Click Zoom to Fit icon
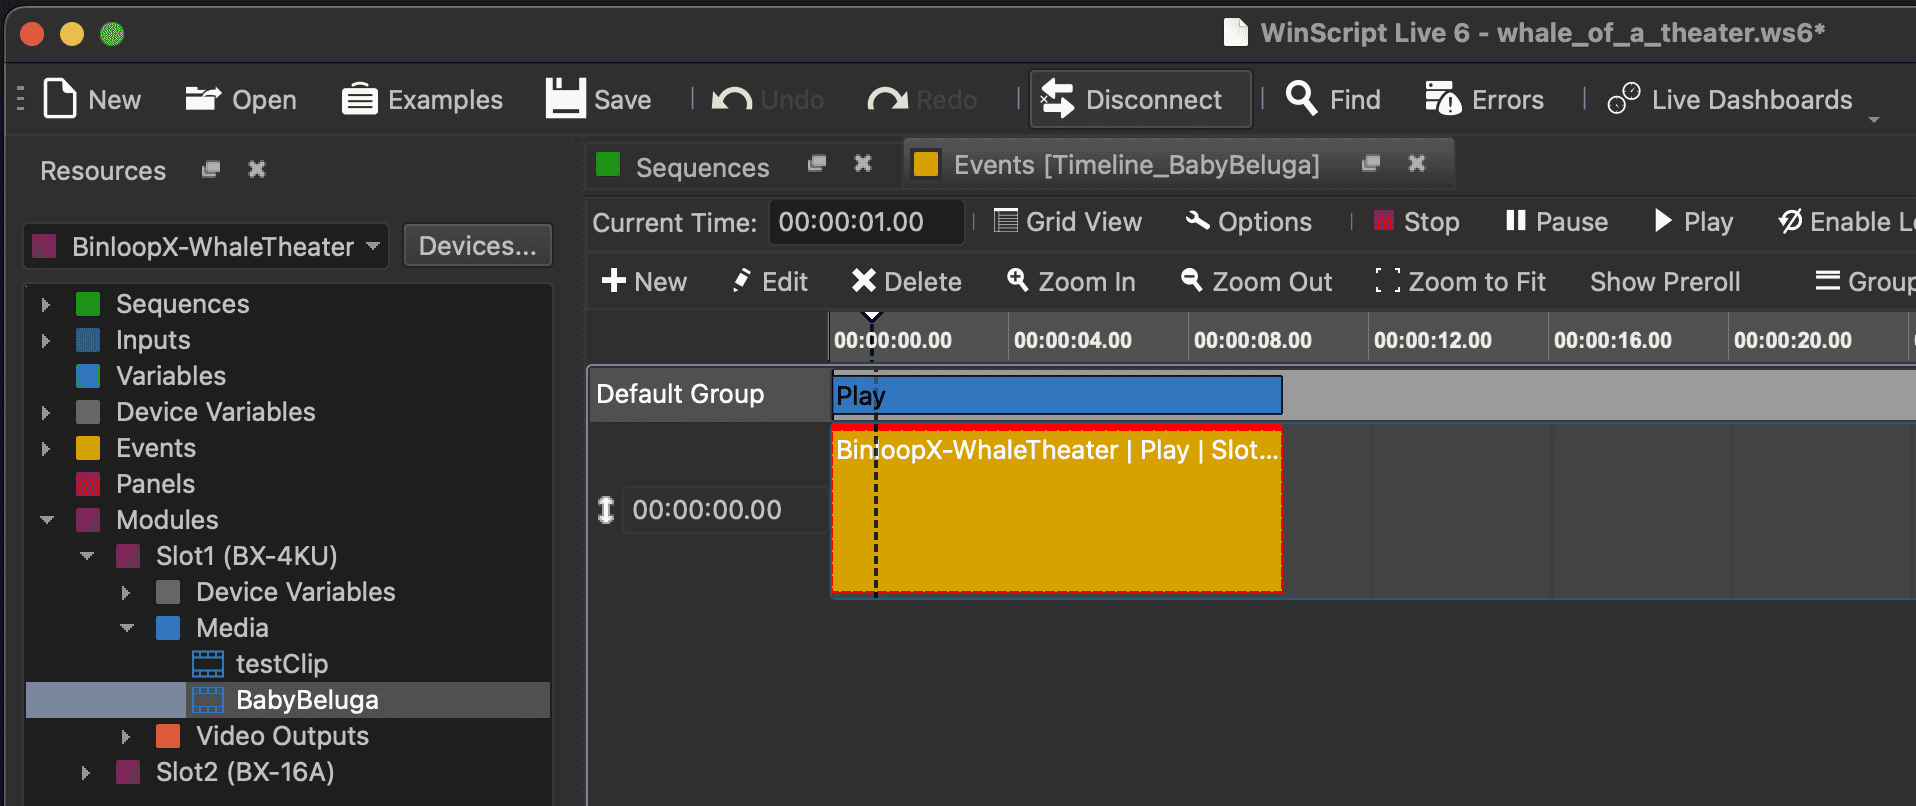The image size is (1916, 806). 1387,281
